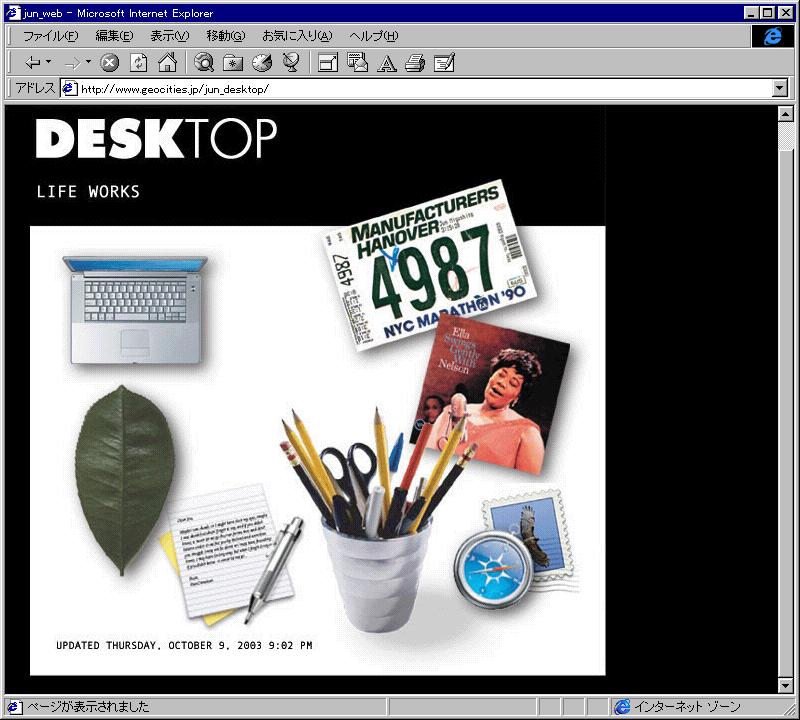Go back with the Back arrow
Image resolution: width=800 pixels, height=720 pixels.
click(32, 63)
